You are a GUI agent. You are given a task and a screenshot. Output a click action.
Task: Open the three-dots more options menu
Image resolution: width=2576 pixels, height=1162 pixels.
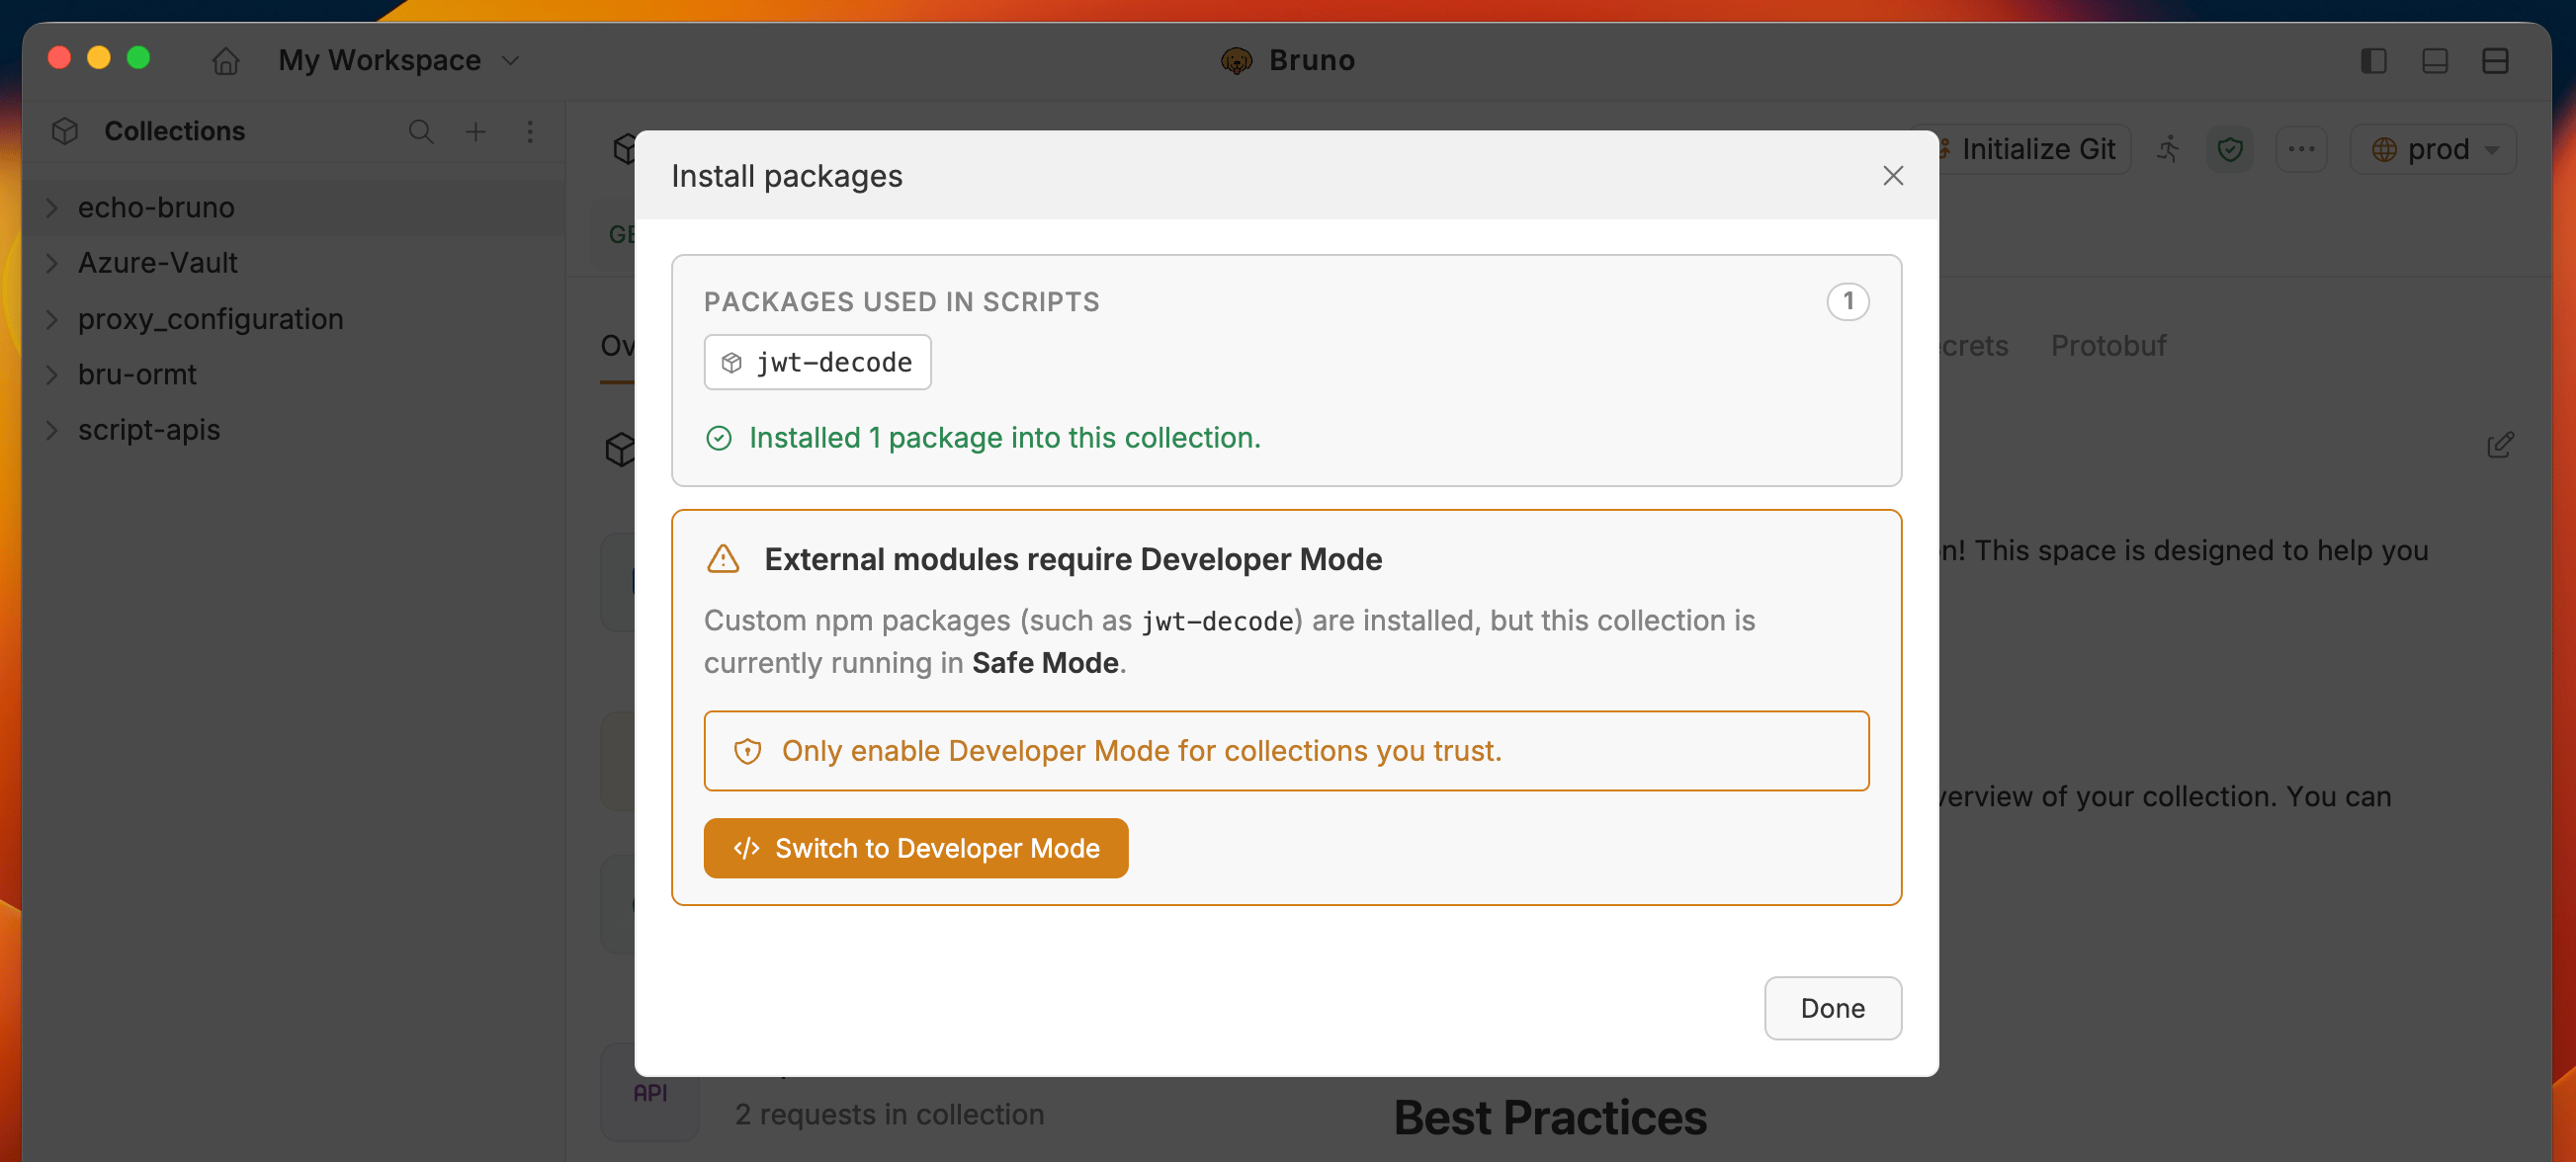tap(2301, 149)
